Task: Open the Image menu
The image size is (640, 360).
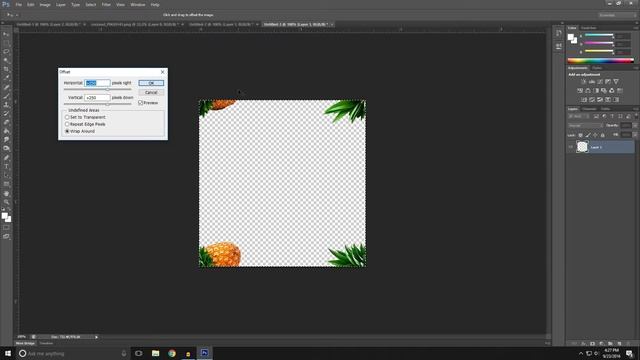Action: [45, 4]
